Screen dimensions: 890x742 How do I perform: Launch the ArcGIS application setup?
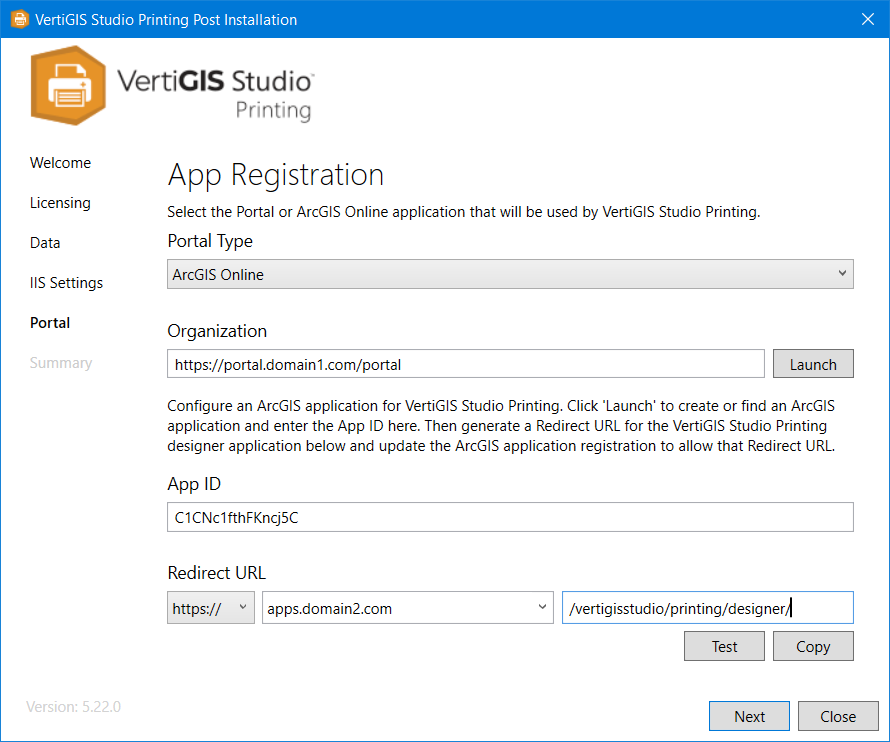(812, 363)
